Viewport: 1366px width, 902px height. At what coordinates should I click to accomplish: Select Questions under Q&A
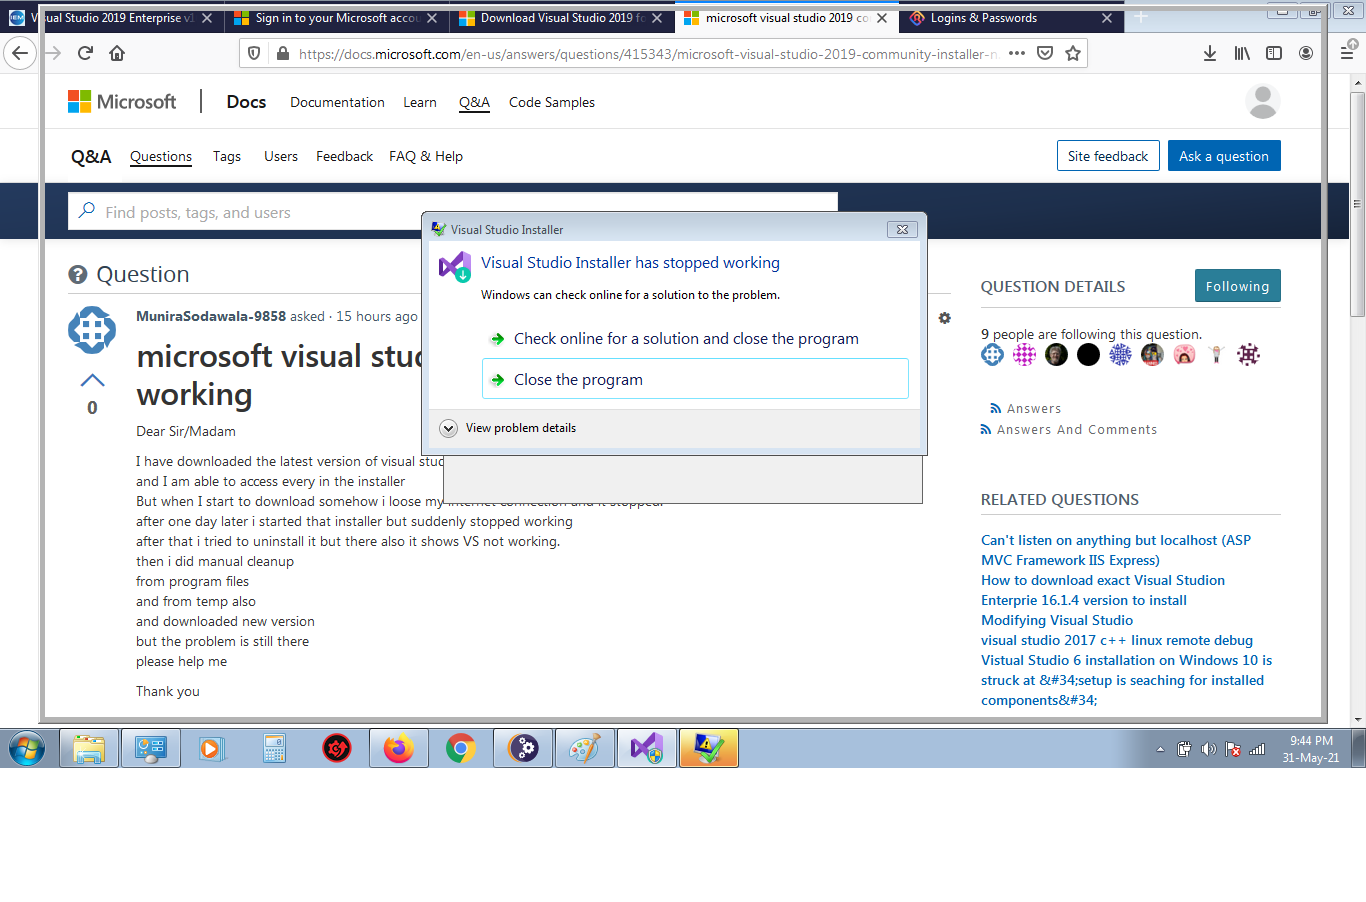coord(161,156)
